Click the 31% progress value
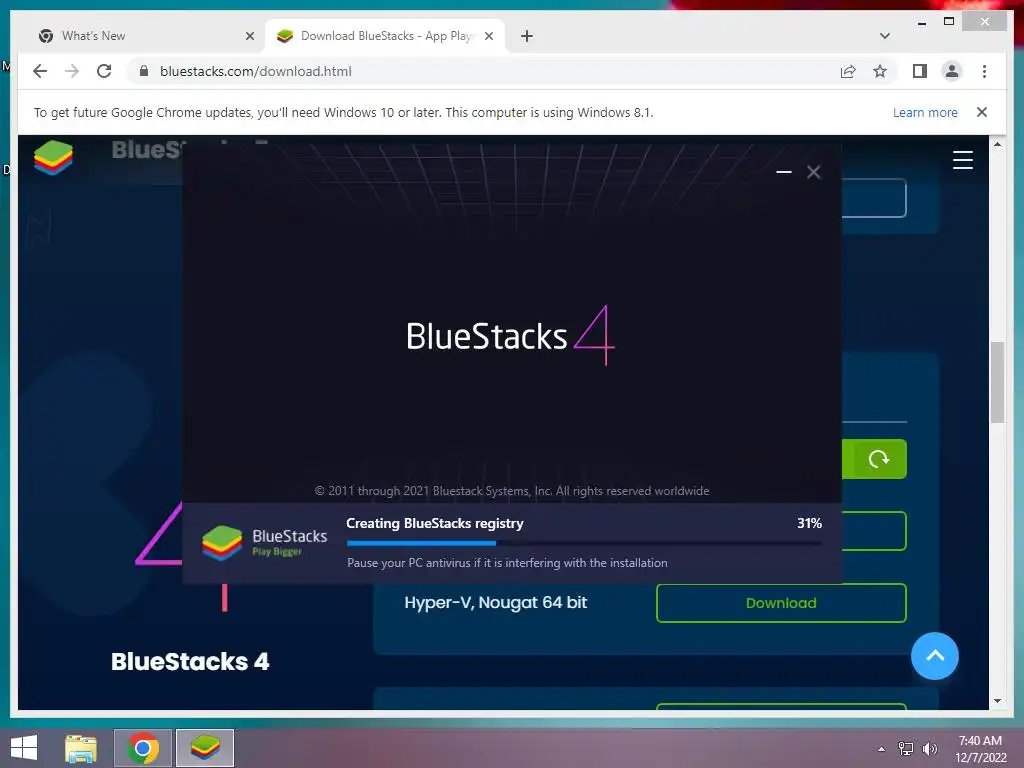 tap(809, 523)
